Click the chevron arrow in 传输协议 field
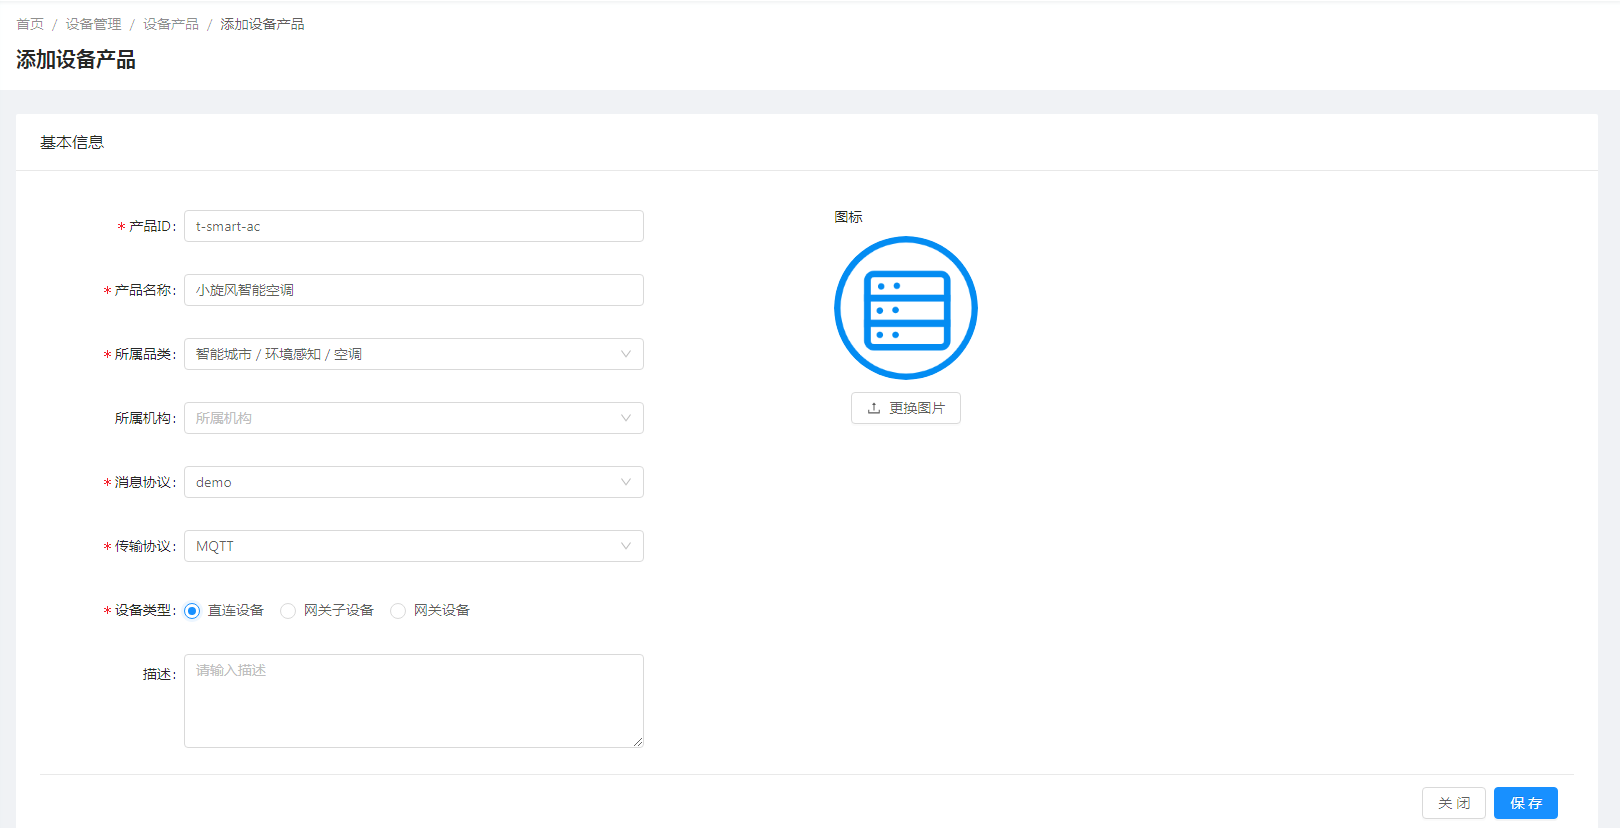 pyautogui.click(x=626, y=546)
